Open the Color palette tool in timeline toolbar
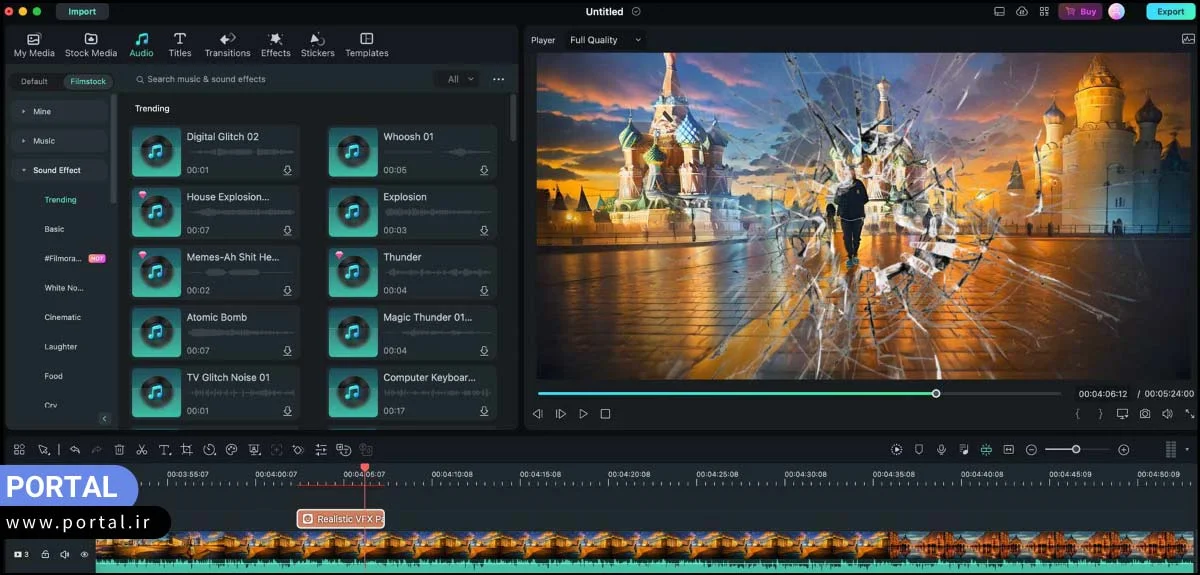 point(231,450)
